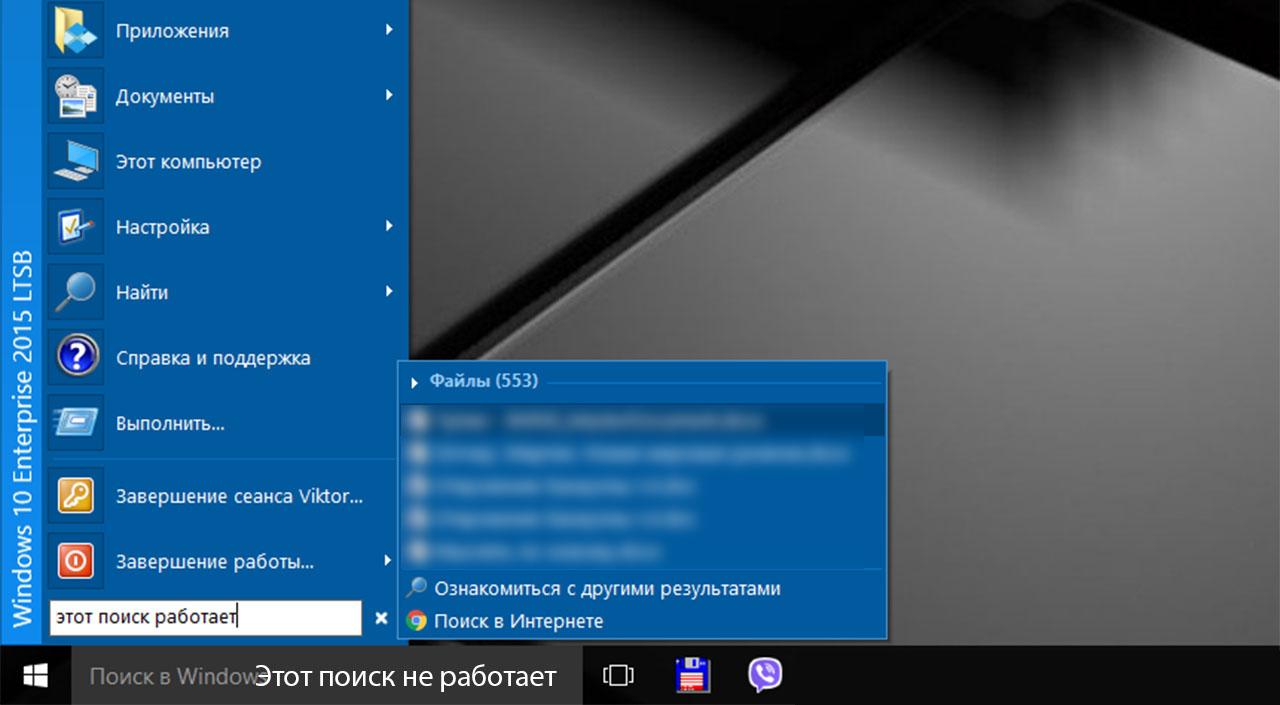Click the This Computer monitor icon
Image resolution: width=1280 pixels, height=705 pixels.
click(76, 162)
